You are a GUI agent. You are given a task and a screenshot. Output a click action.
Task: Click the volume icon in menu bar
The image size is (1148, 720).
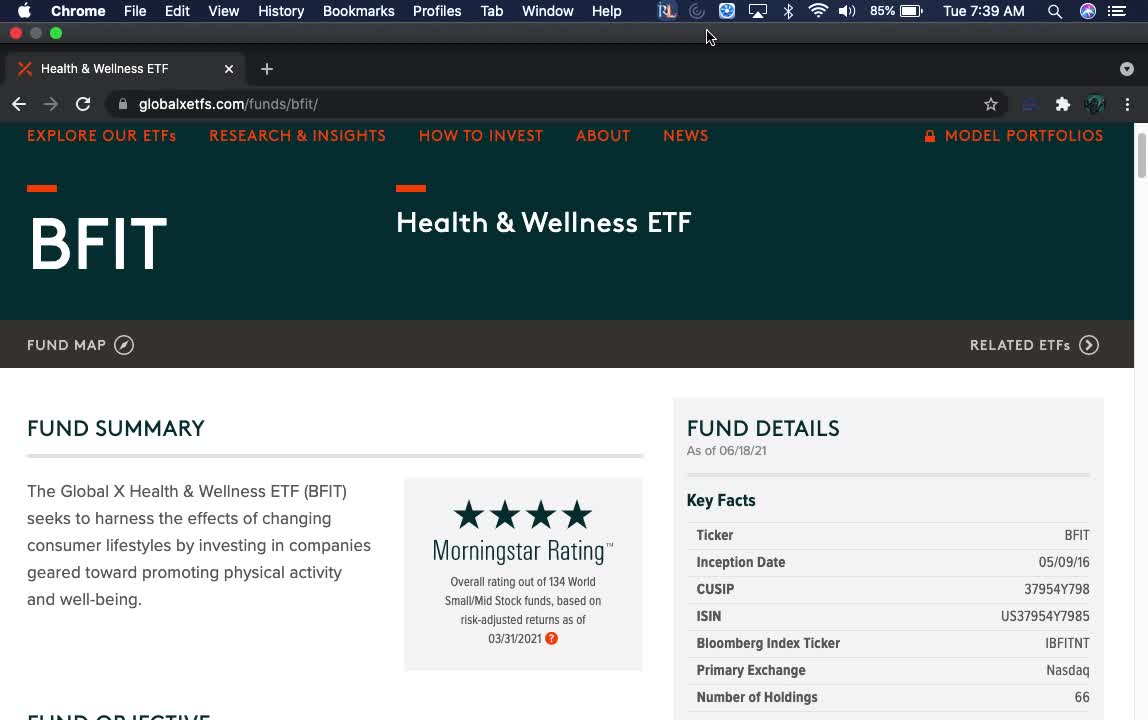[x=846, y=11]
